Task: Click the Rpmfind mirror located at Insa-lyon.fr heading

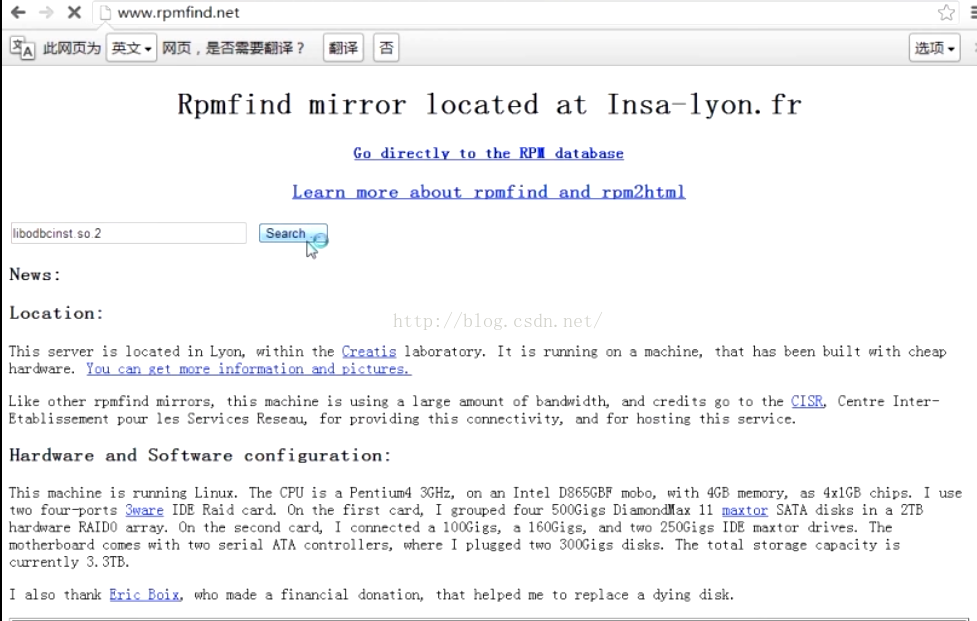Action: point(489,105)
